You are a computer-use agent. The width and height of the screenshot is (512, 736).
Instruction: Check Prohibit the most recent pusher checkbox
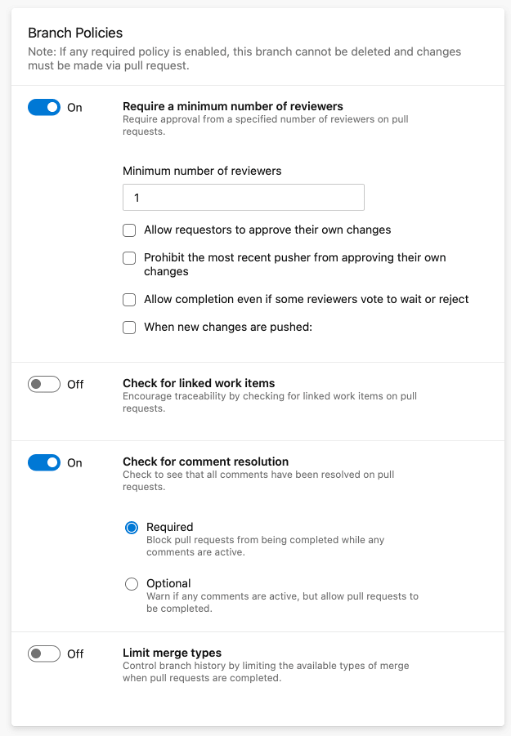click(x=130, y=258)
